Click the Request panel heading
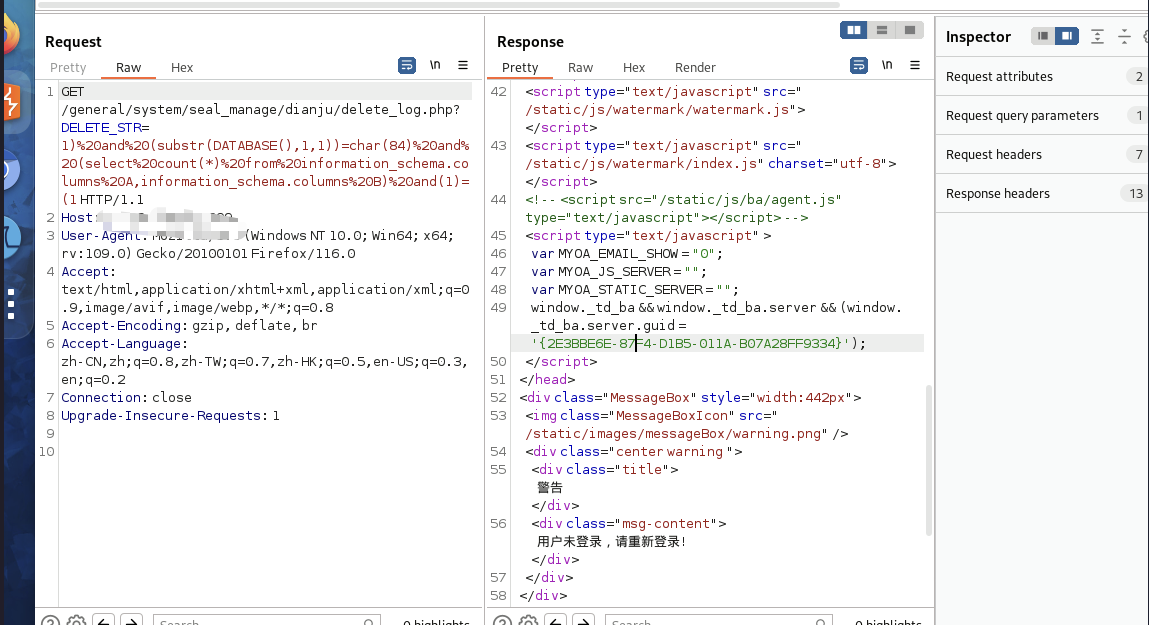Screen dimensions: 1149x625 tap(73, 42)
